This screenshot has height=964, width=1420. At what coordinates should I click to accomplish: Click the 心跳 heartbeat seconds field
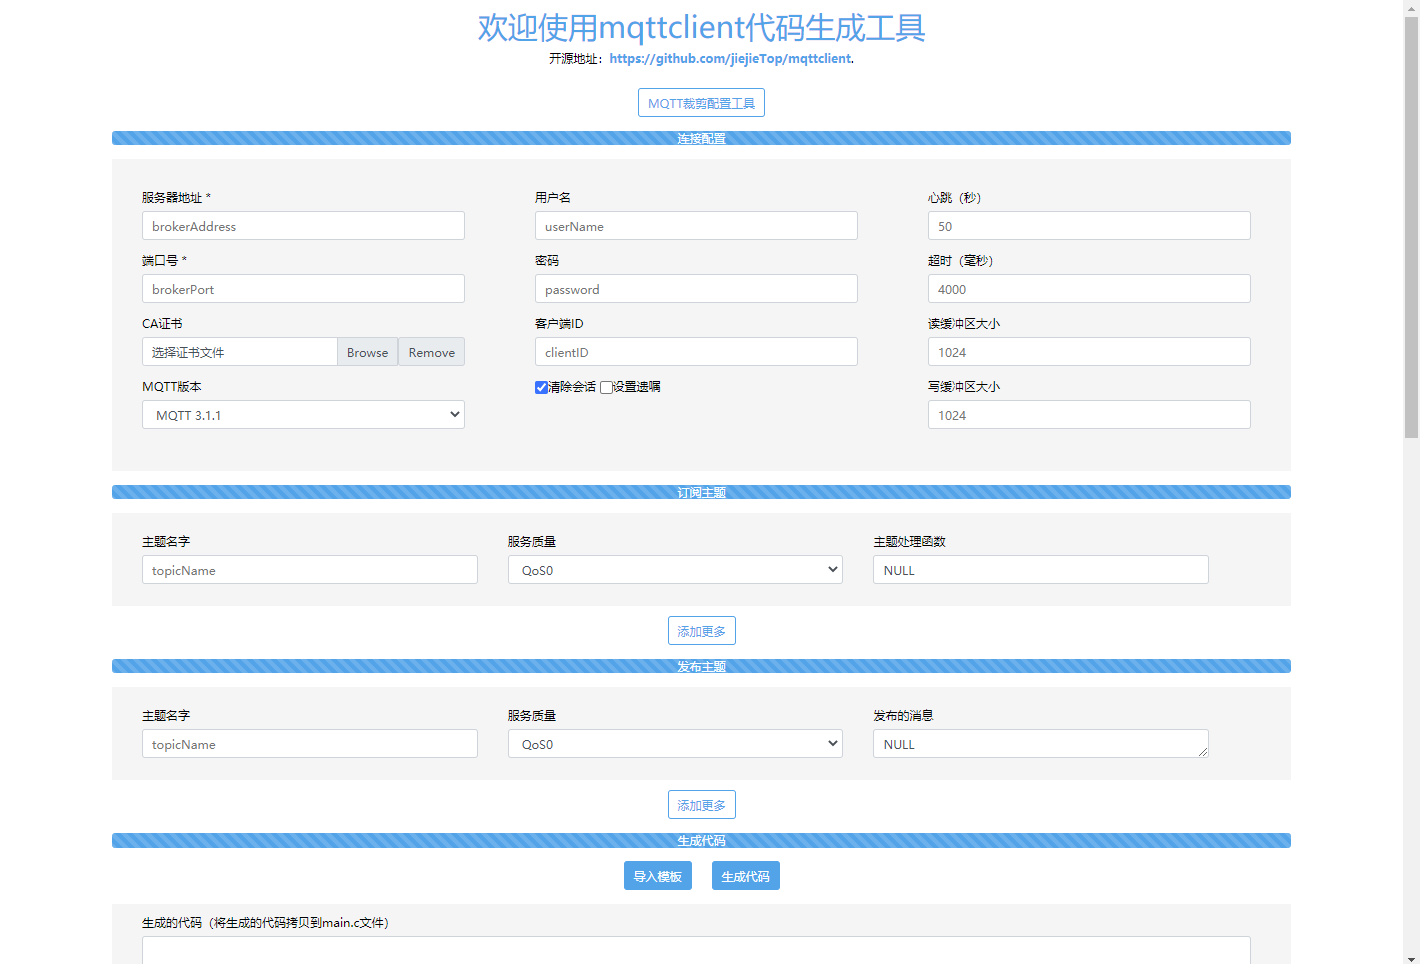[1088, 225]
